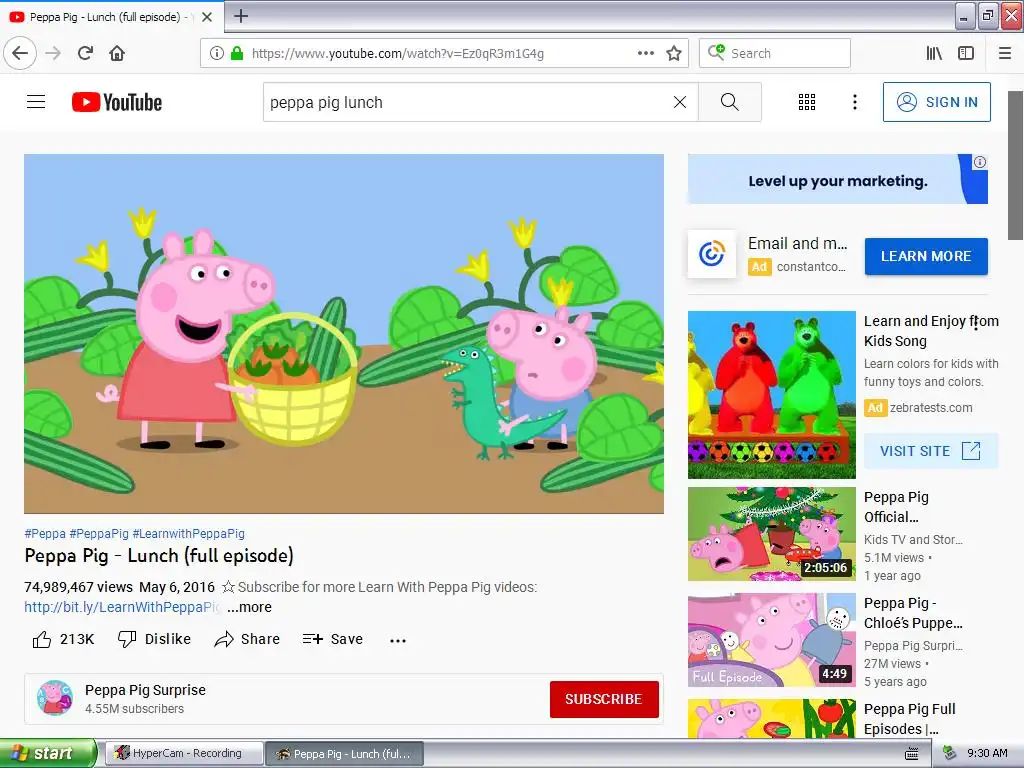This screenshot has width=1024, height=768.
Task: Select the Peppa Pig Lunch browser tab
Action: tap(111, 17)
